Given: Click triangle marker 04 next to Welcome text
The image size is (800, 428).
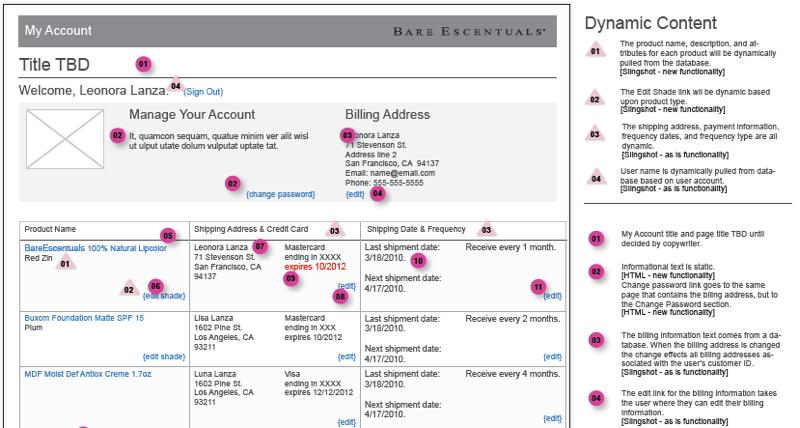Looking at the screenshot, I should click(x=176, y=85).
